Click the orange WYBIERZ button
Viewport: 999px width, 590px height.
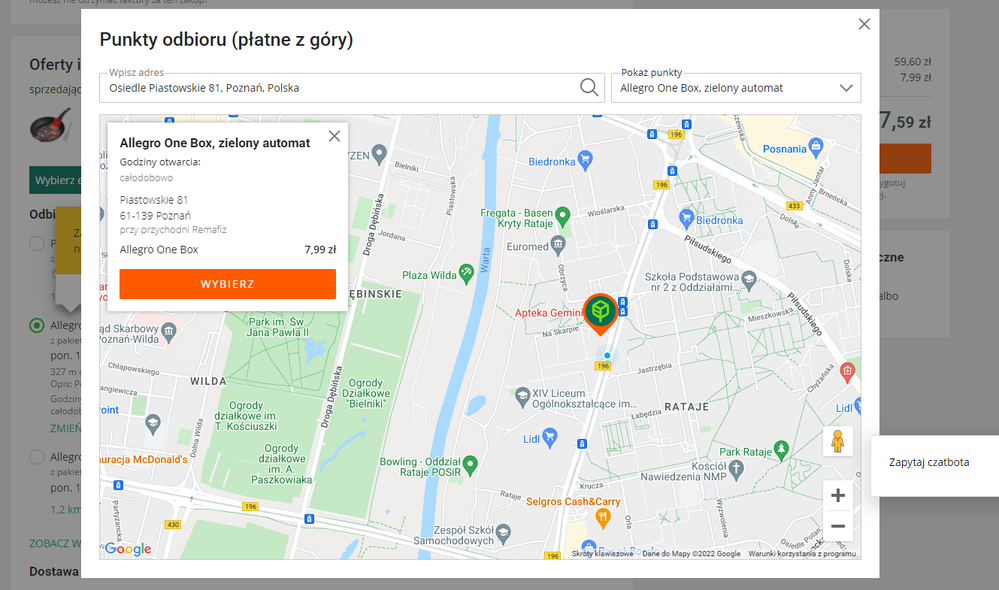pyautogui.click(x=227, y=284)
